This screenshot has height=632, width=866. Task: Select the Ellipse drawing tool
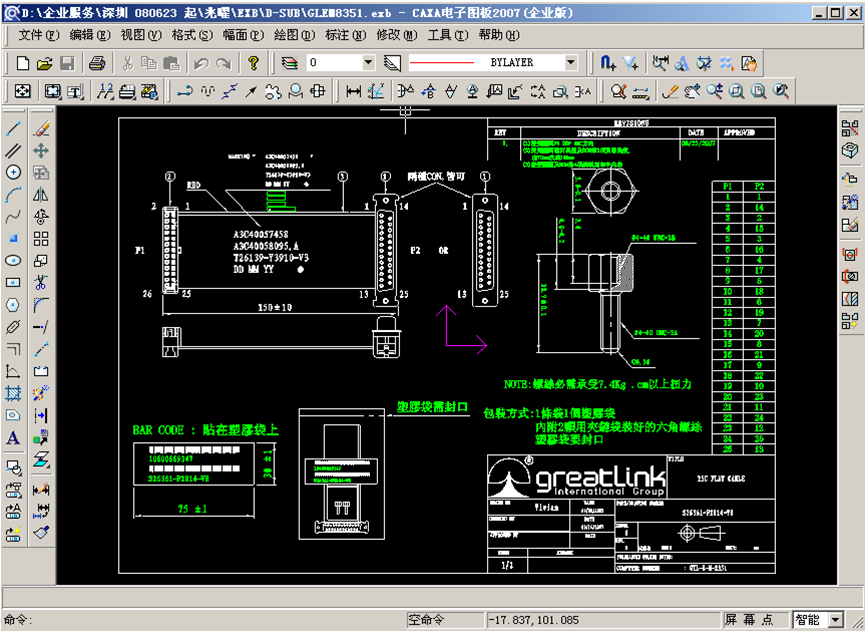(x=13, y=261)
